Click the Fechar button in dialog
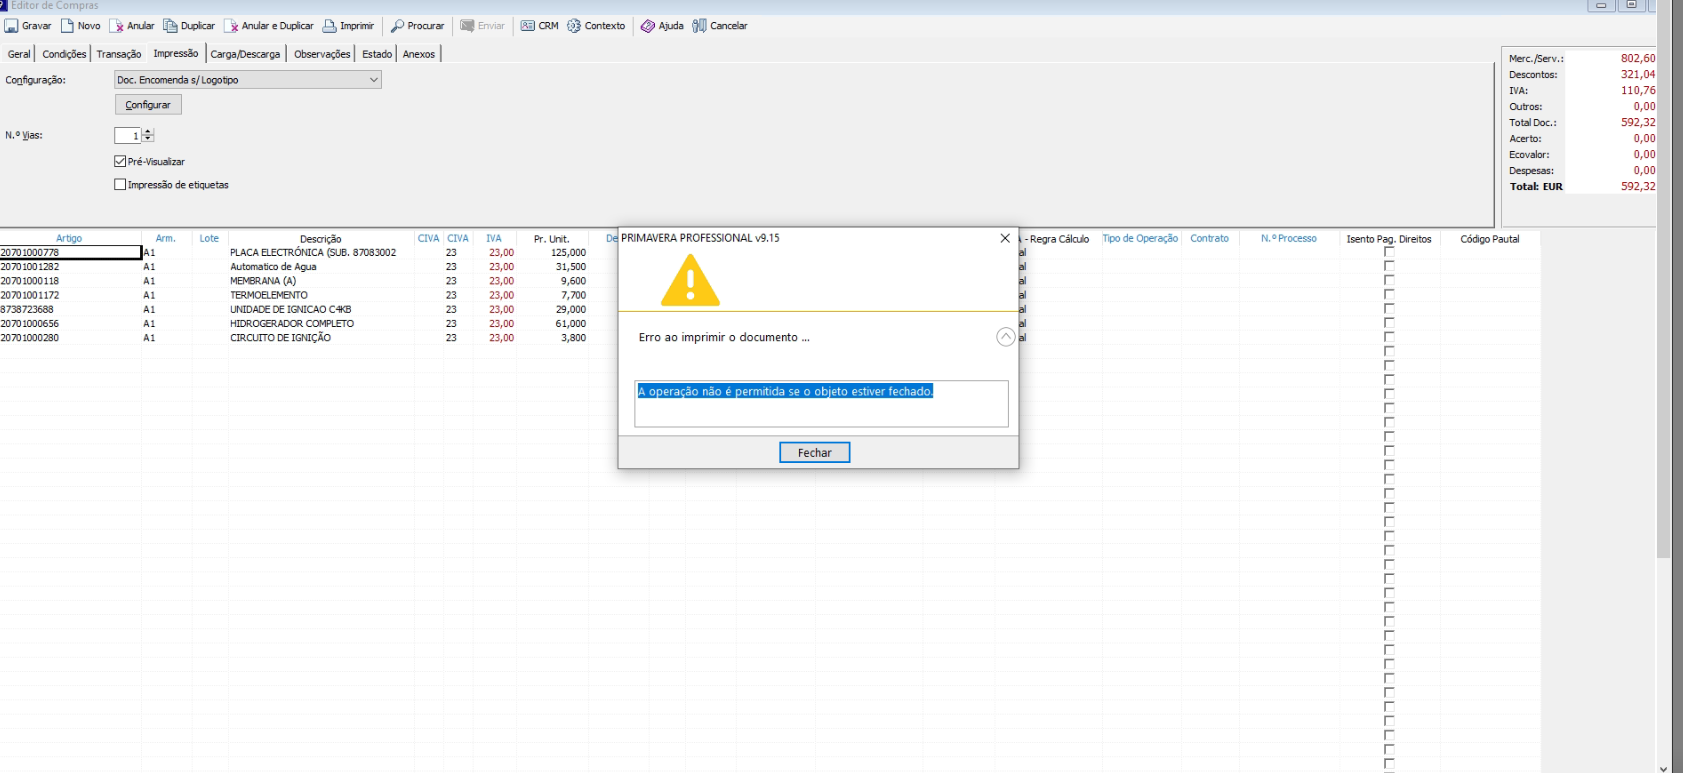Screen dimensions: 1683x773 click(814, 453)
